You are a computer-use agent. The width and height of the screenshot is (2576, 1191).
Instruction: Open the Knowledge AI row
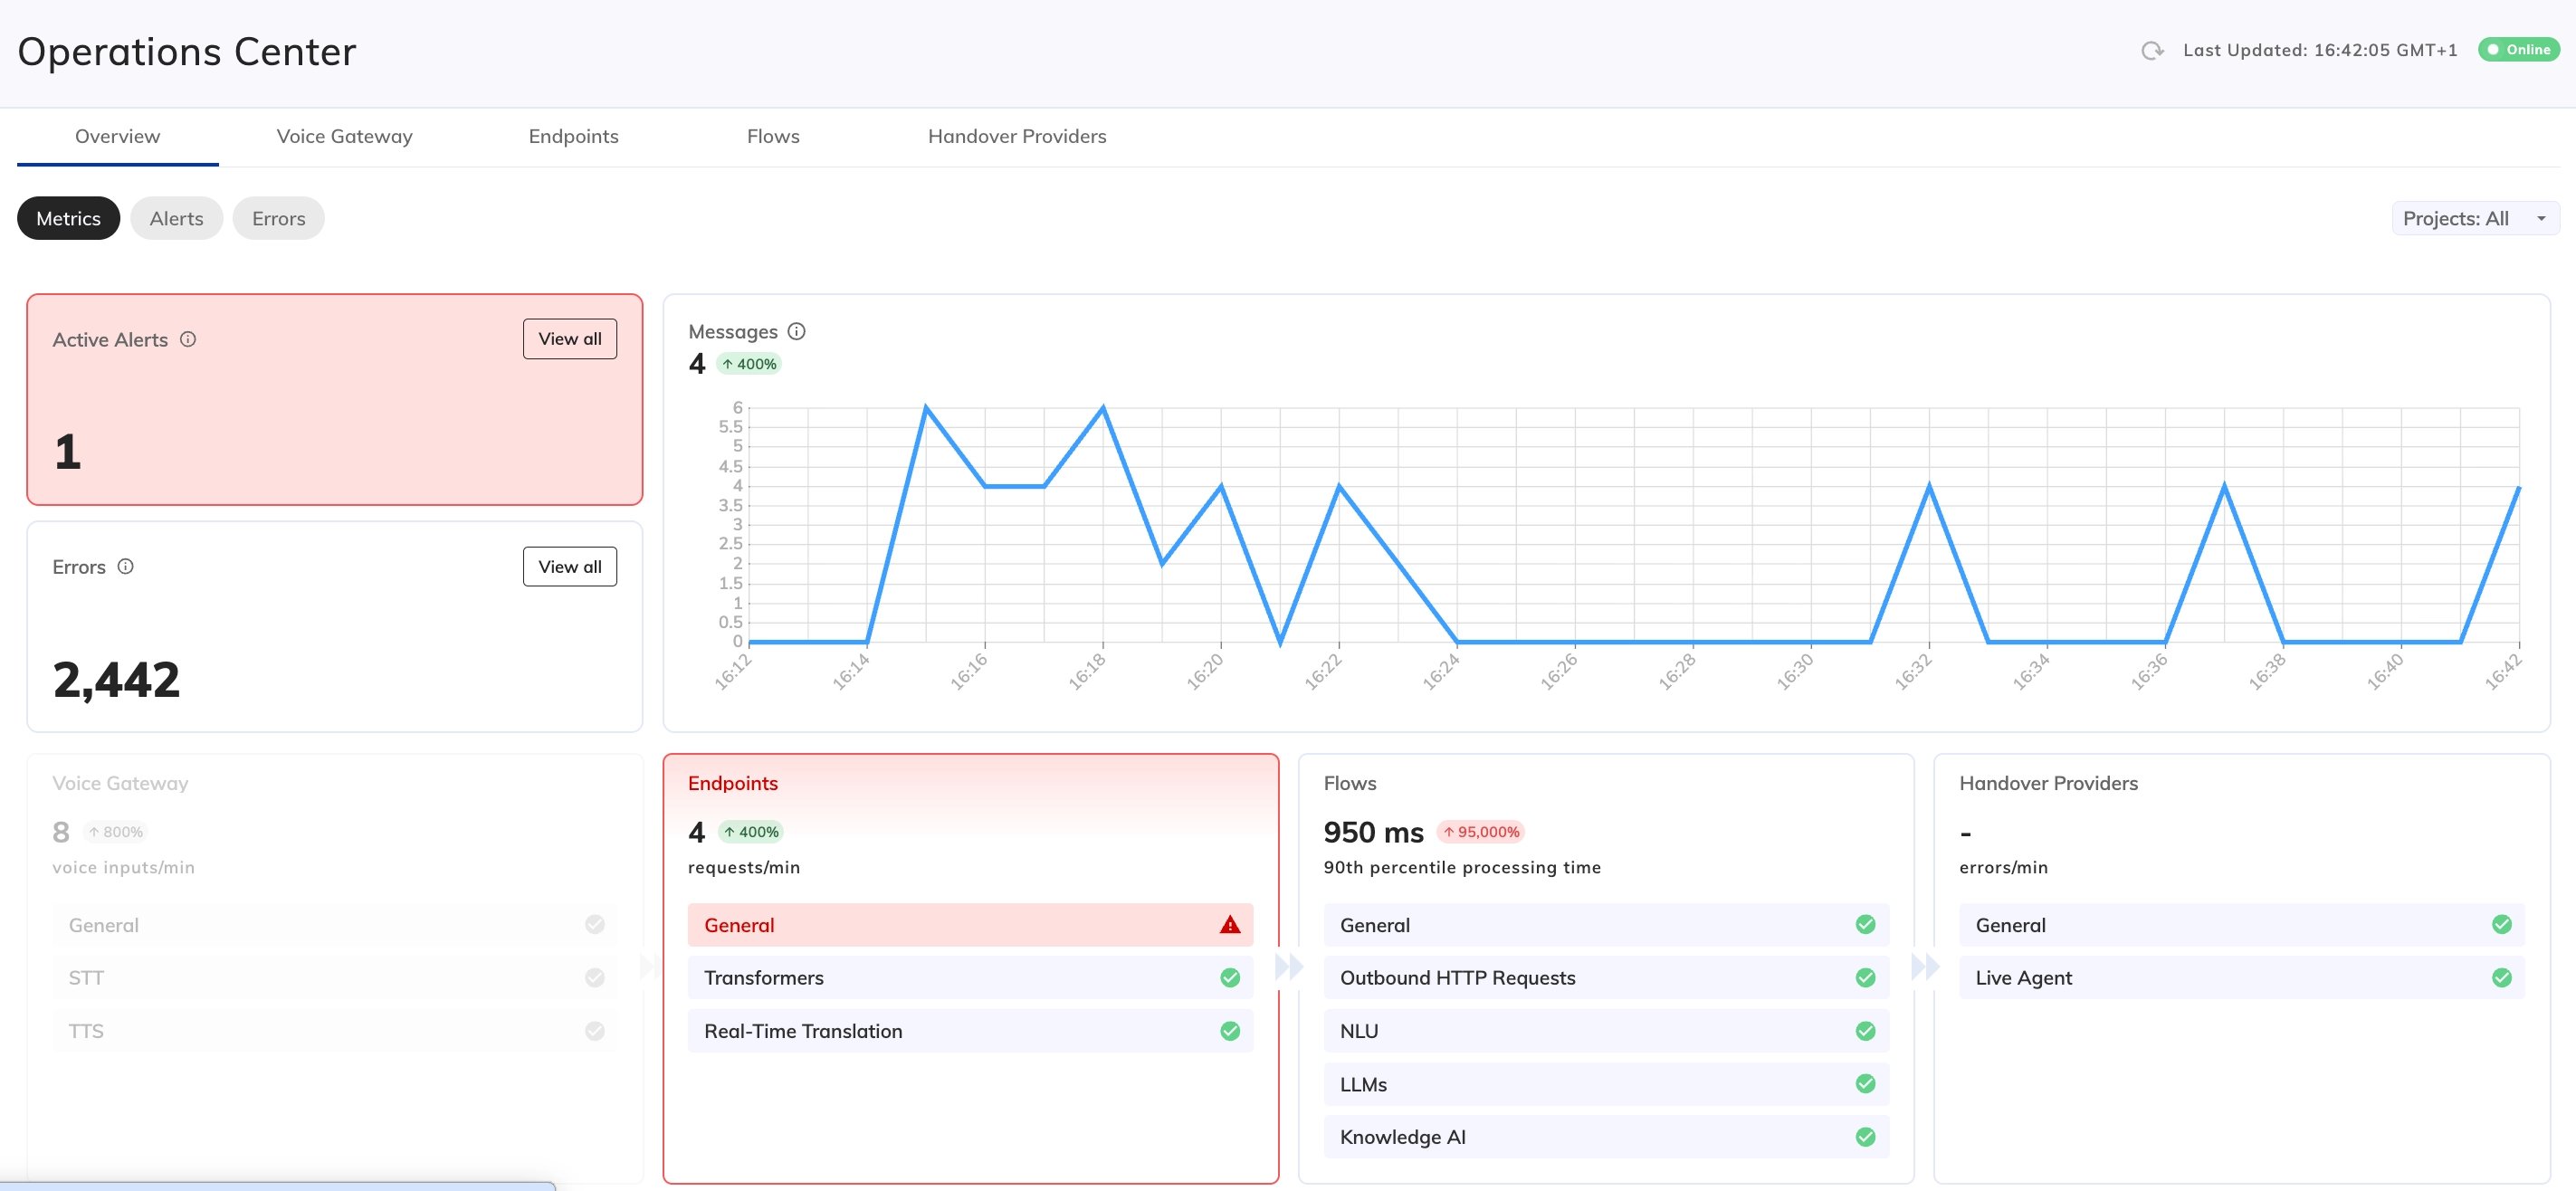point(1606,1137)
